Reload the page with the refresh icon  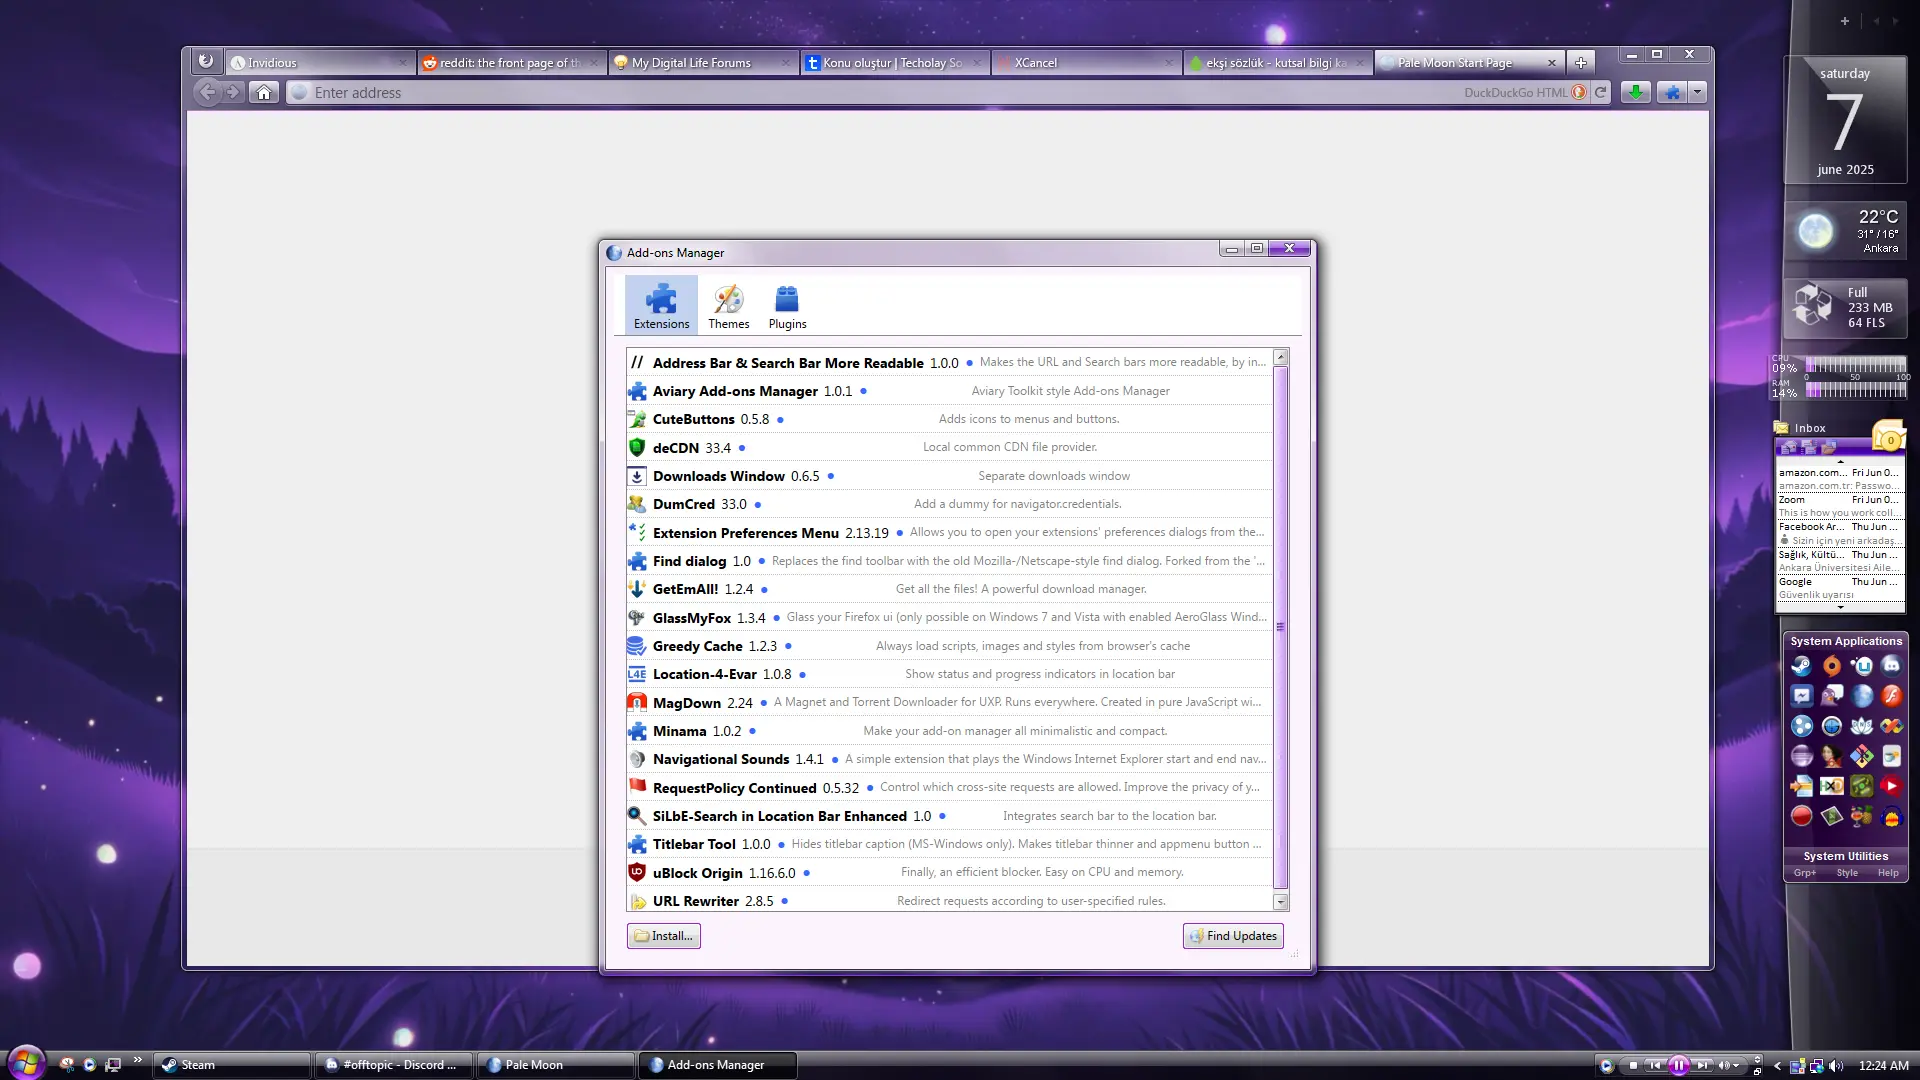coord(1601,92)
